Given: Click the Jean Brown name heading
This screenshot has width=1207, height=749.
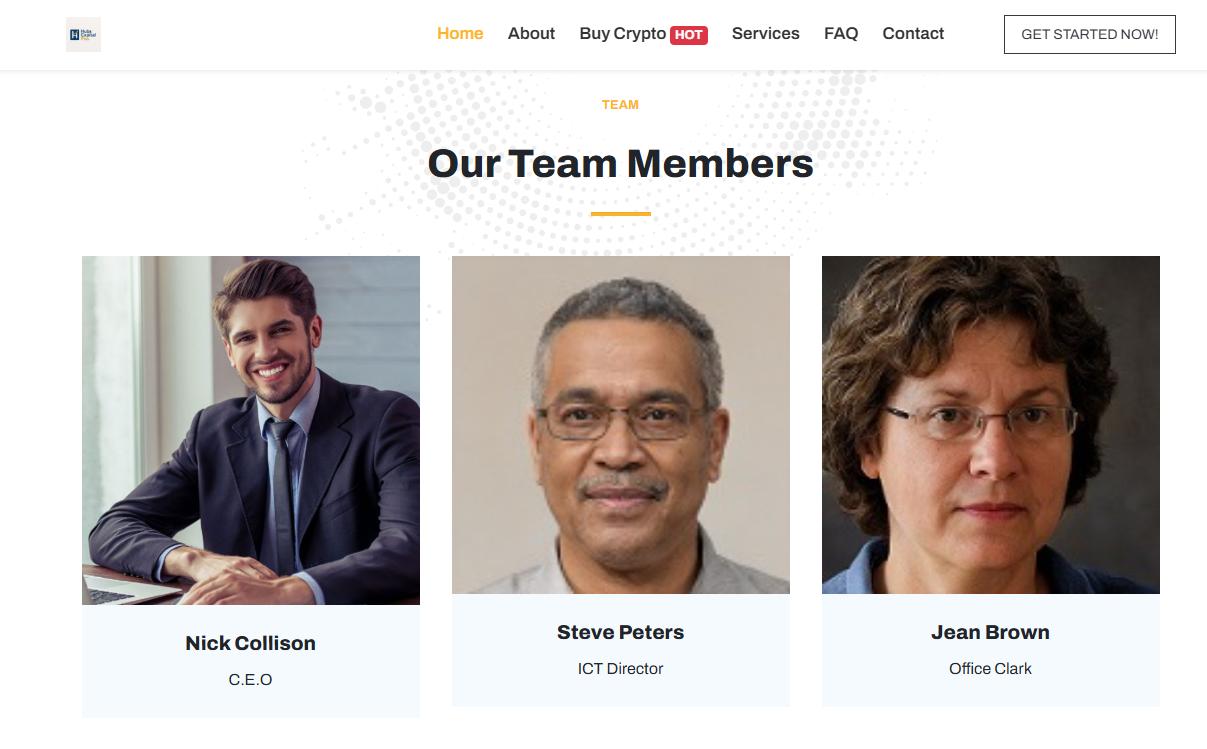Looking at the screenshot, I should coord(991,633).
